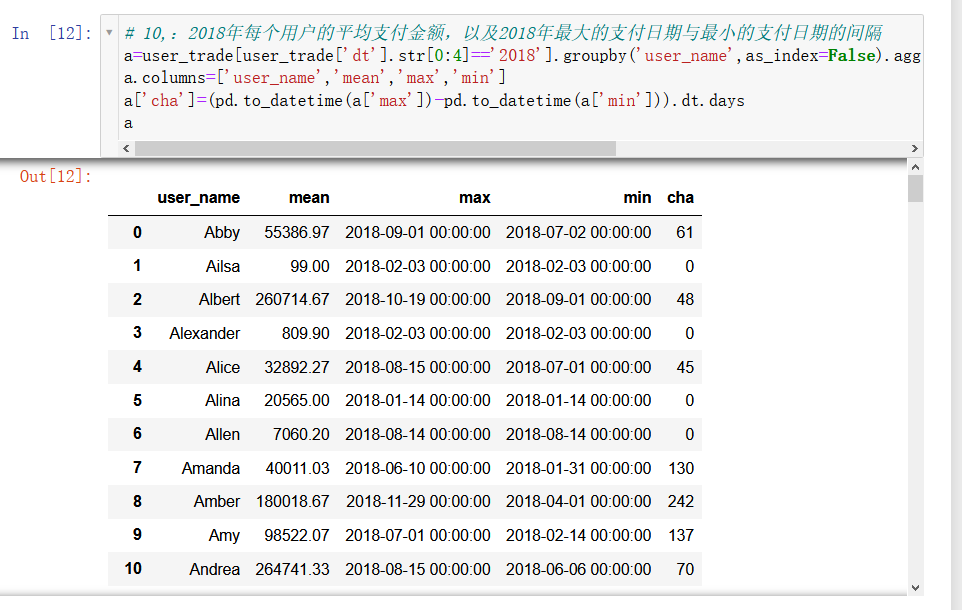Select the mean value 7060.20
This screenshot has height=610, width=962.
pos(301,434)
